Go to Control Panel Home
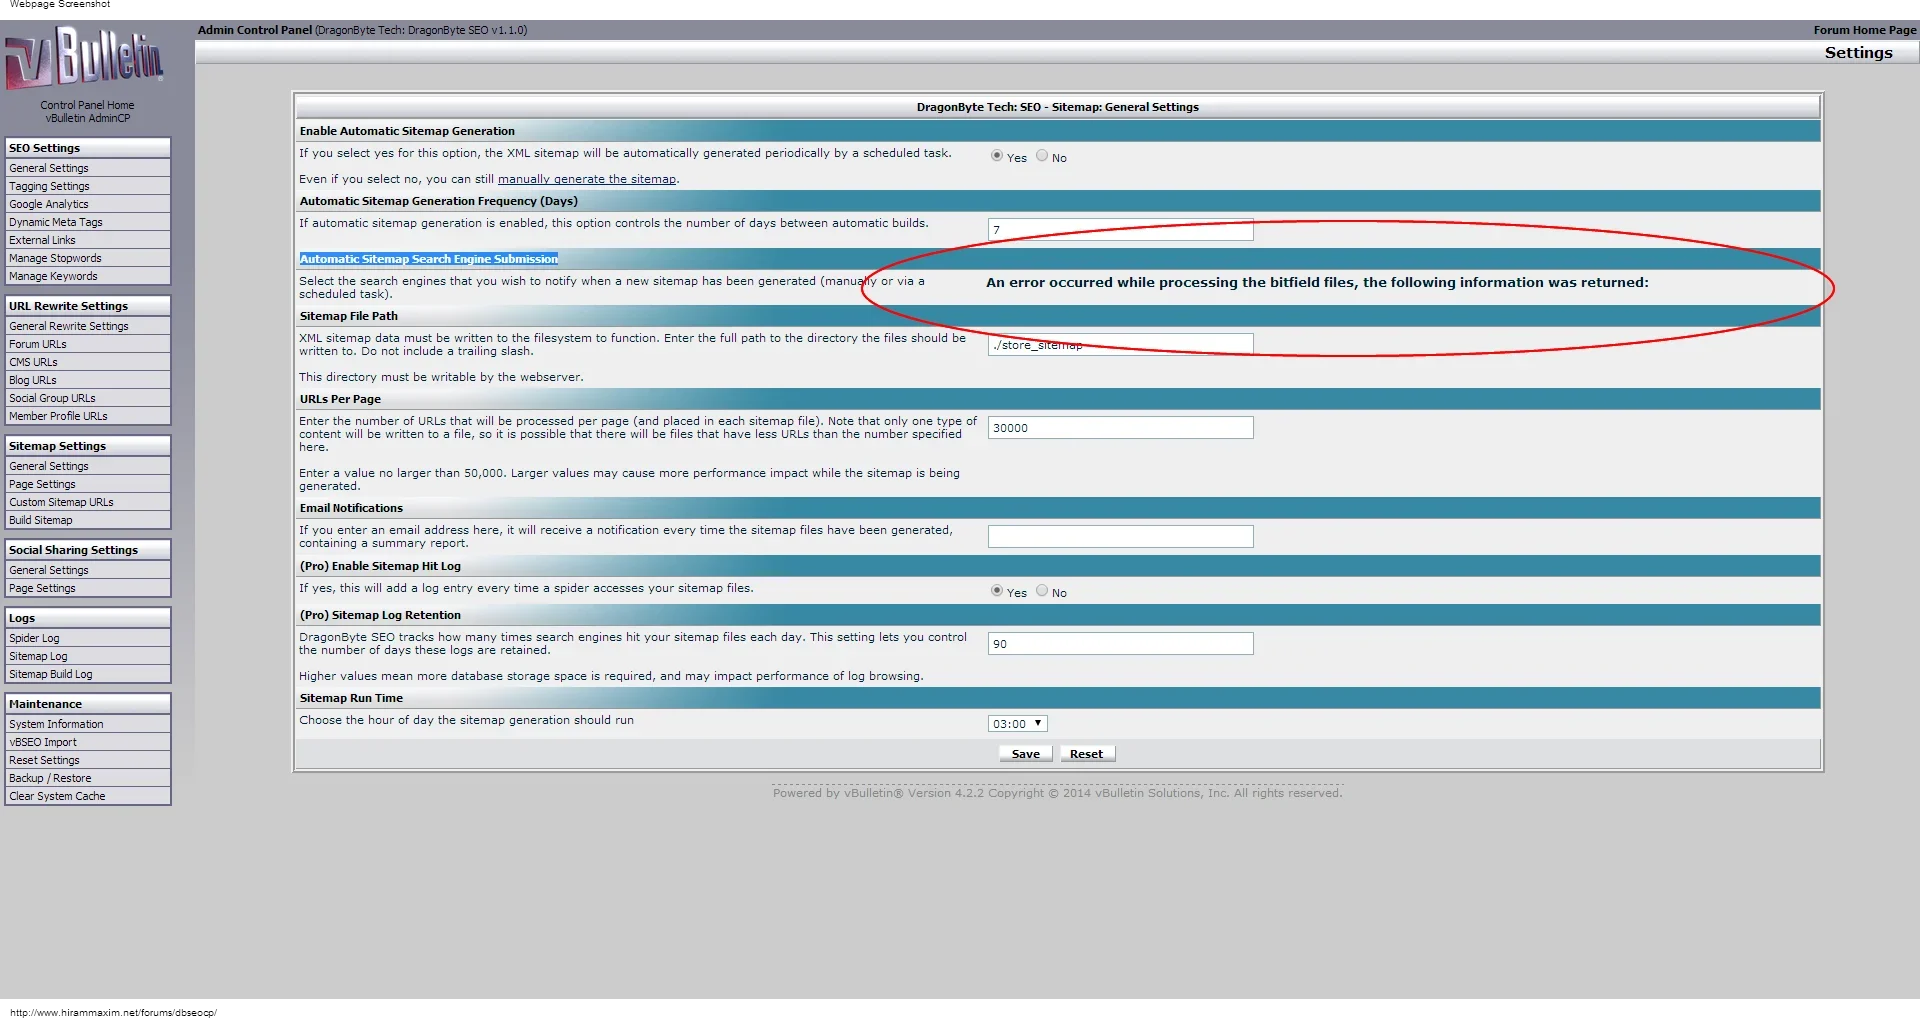The image size is (1920, 1019). 87,105
